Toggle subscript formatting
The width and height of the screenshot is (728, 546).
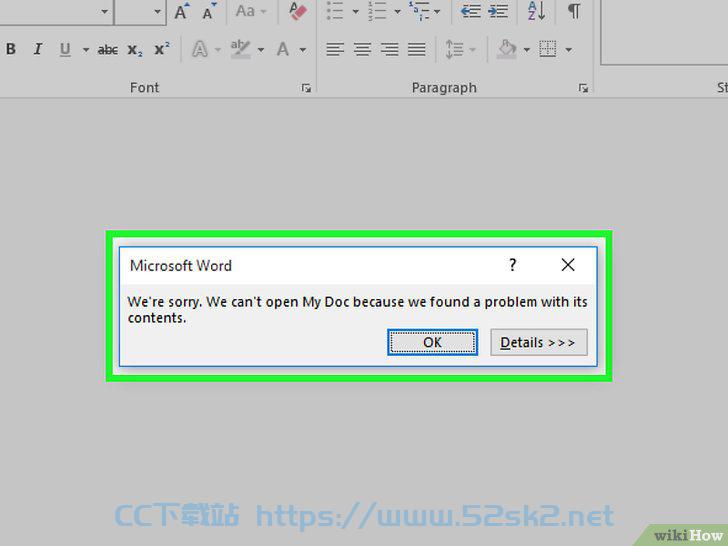135,50
